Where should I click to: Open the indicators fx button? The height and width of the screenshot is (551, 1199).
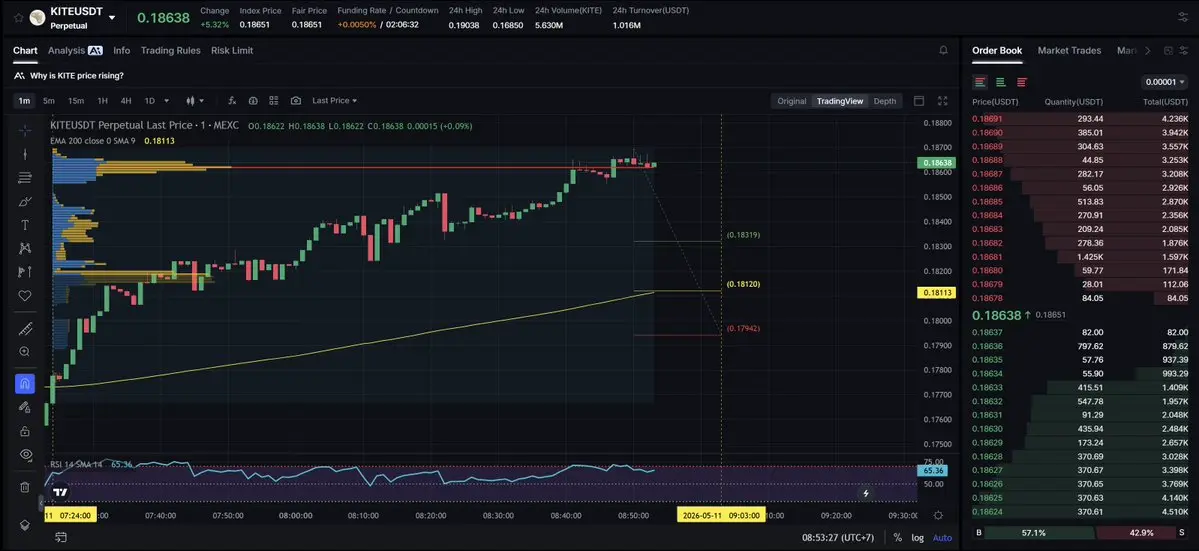[x=232, y=101]
